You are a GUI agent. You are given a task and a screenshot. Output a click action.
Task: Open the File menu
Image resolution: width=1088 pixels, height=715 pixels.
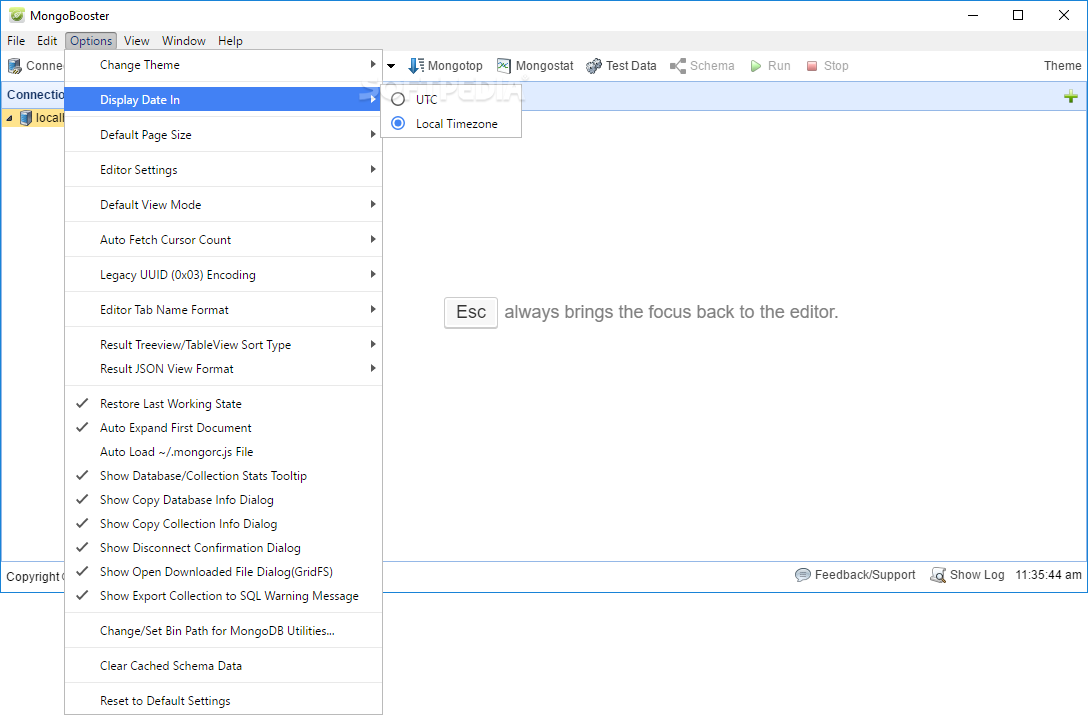click(16, 41)
